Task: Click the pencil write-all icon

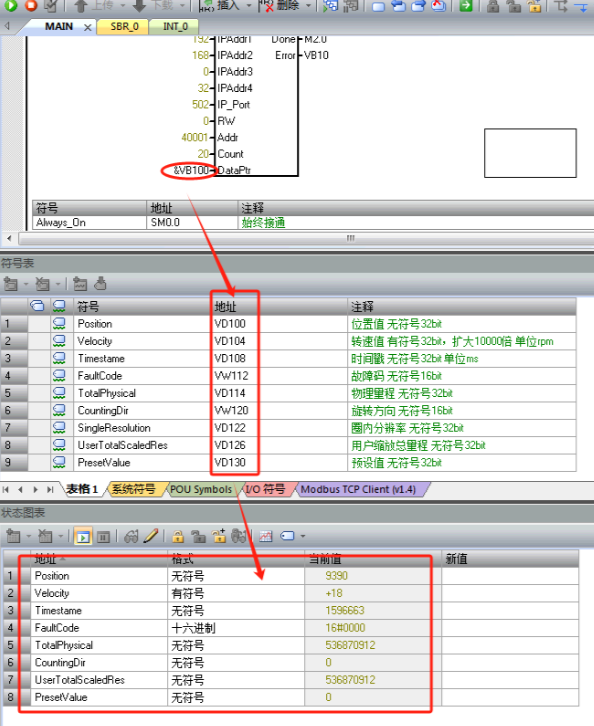Action: 150,536
